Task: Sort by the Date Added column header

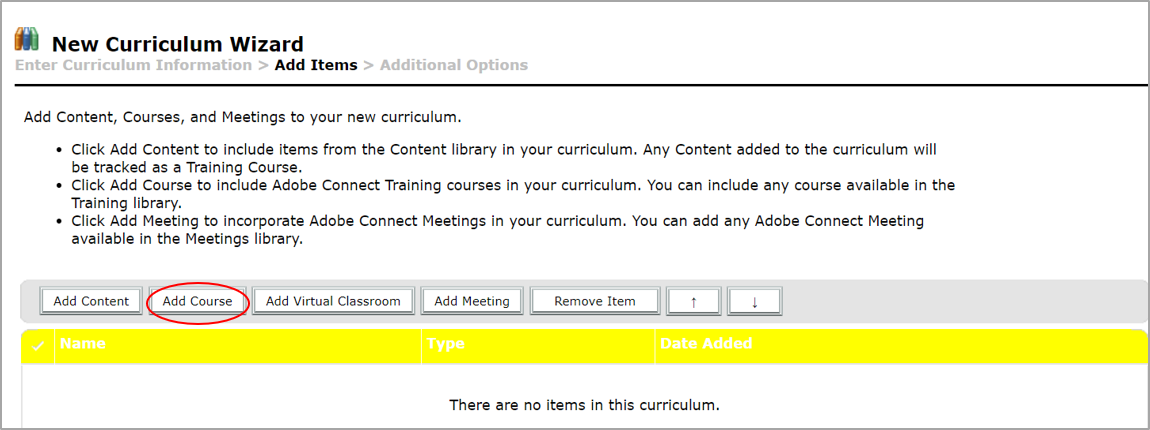Action: coord(706,344)
